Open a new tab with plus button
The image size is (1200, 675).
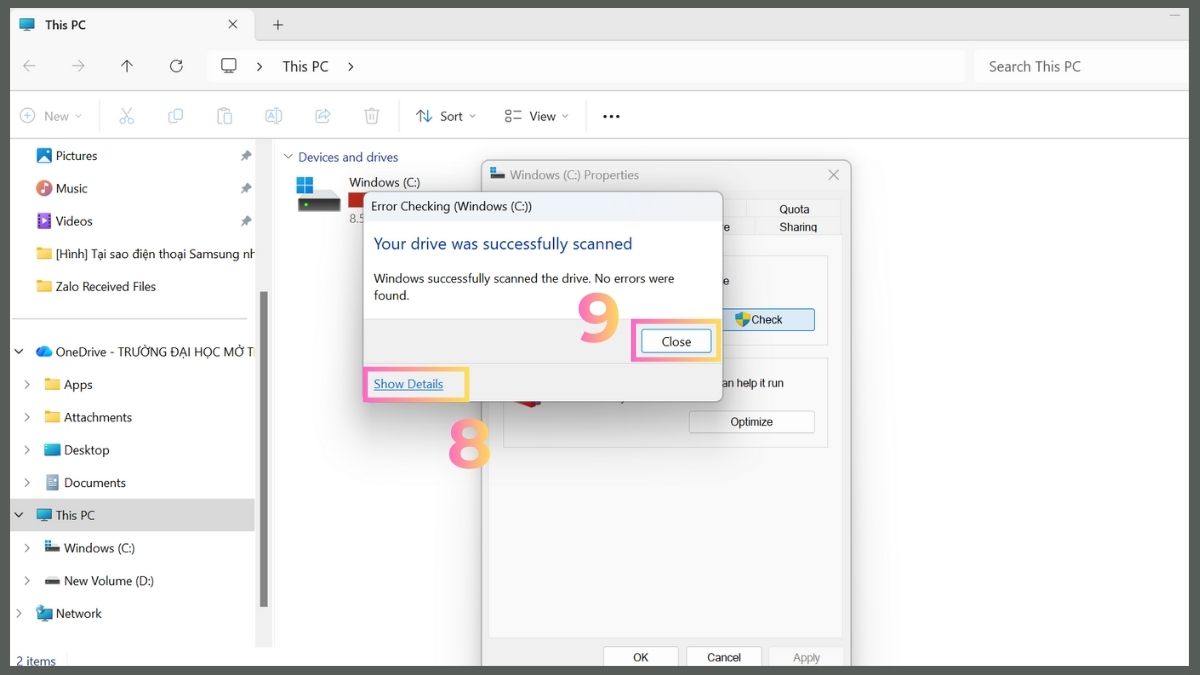[x=278, y=25]
